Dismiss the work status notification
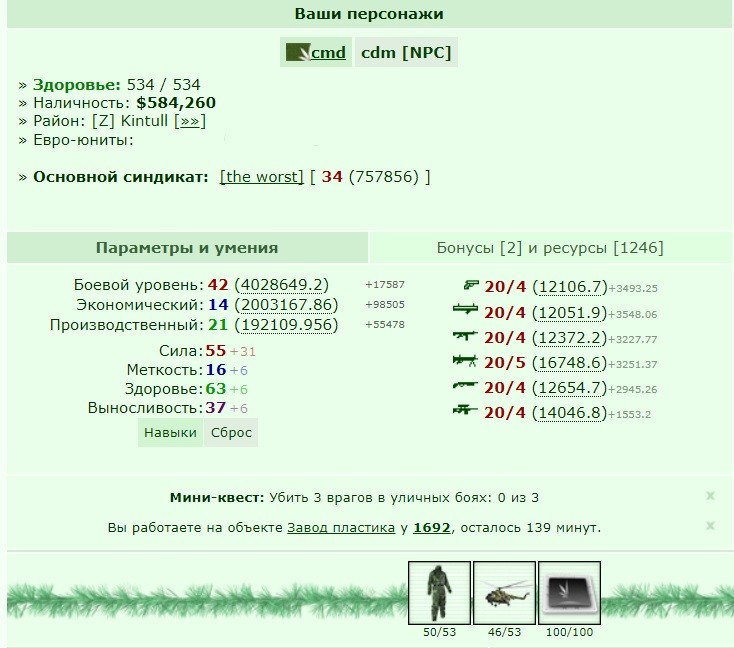The height and width of the screenshot is (648, 734). (710, 525)
